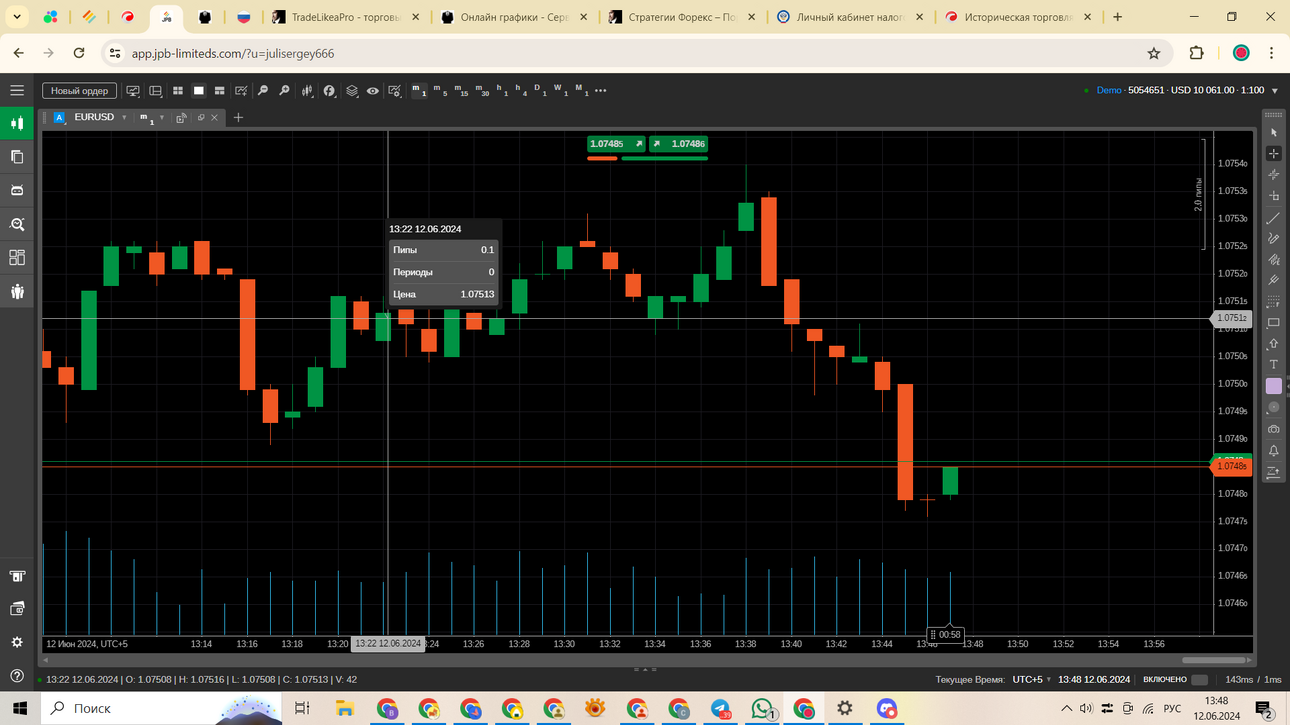
Task: Select the m5 timeframe
Action: pos(440,90)
